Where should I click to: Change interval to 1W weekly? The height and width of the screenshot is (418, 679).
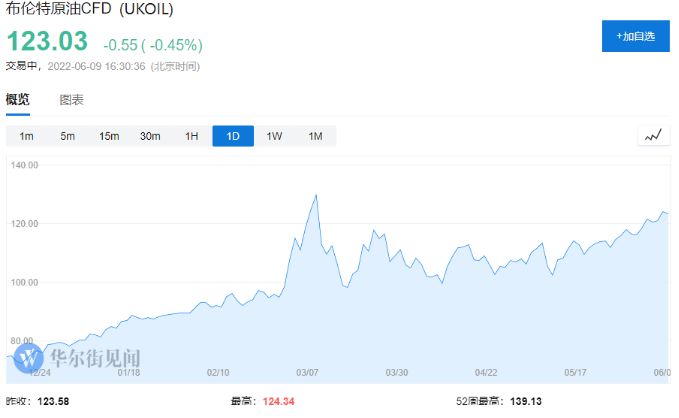(274, 136)
